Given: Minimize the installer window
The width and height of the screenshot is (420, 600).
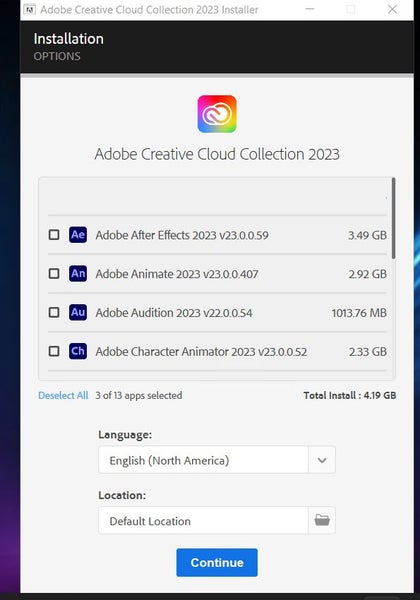Looking at the screenshot, I should click(x=310, y=10).
